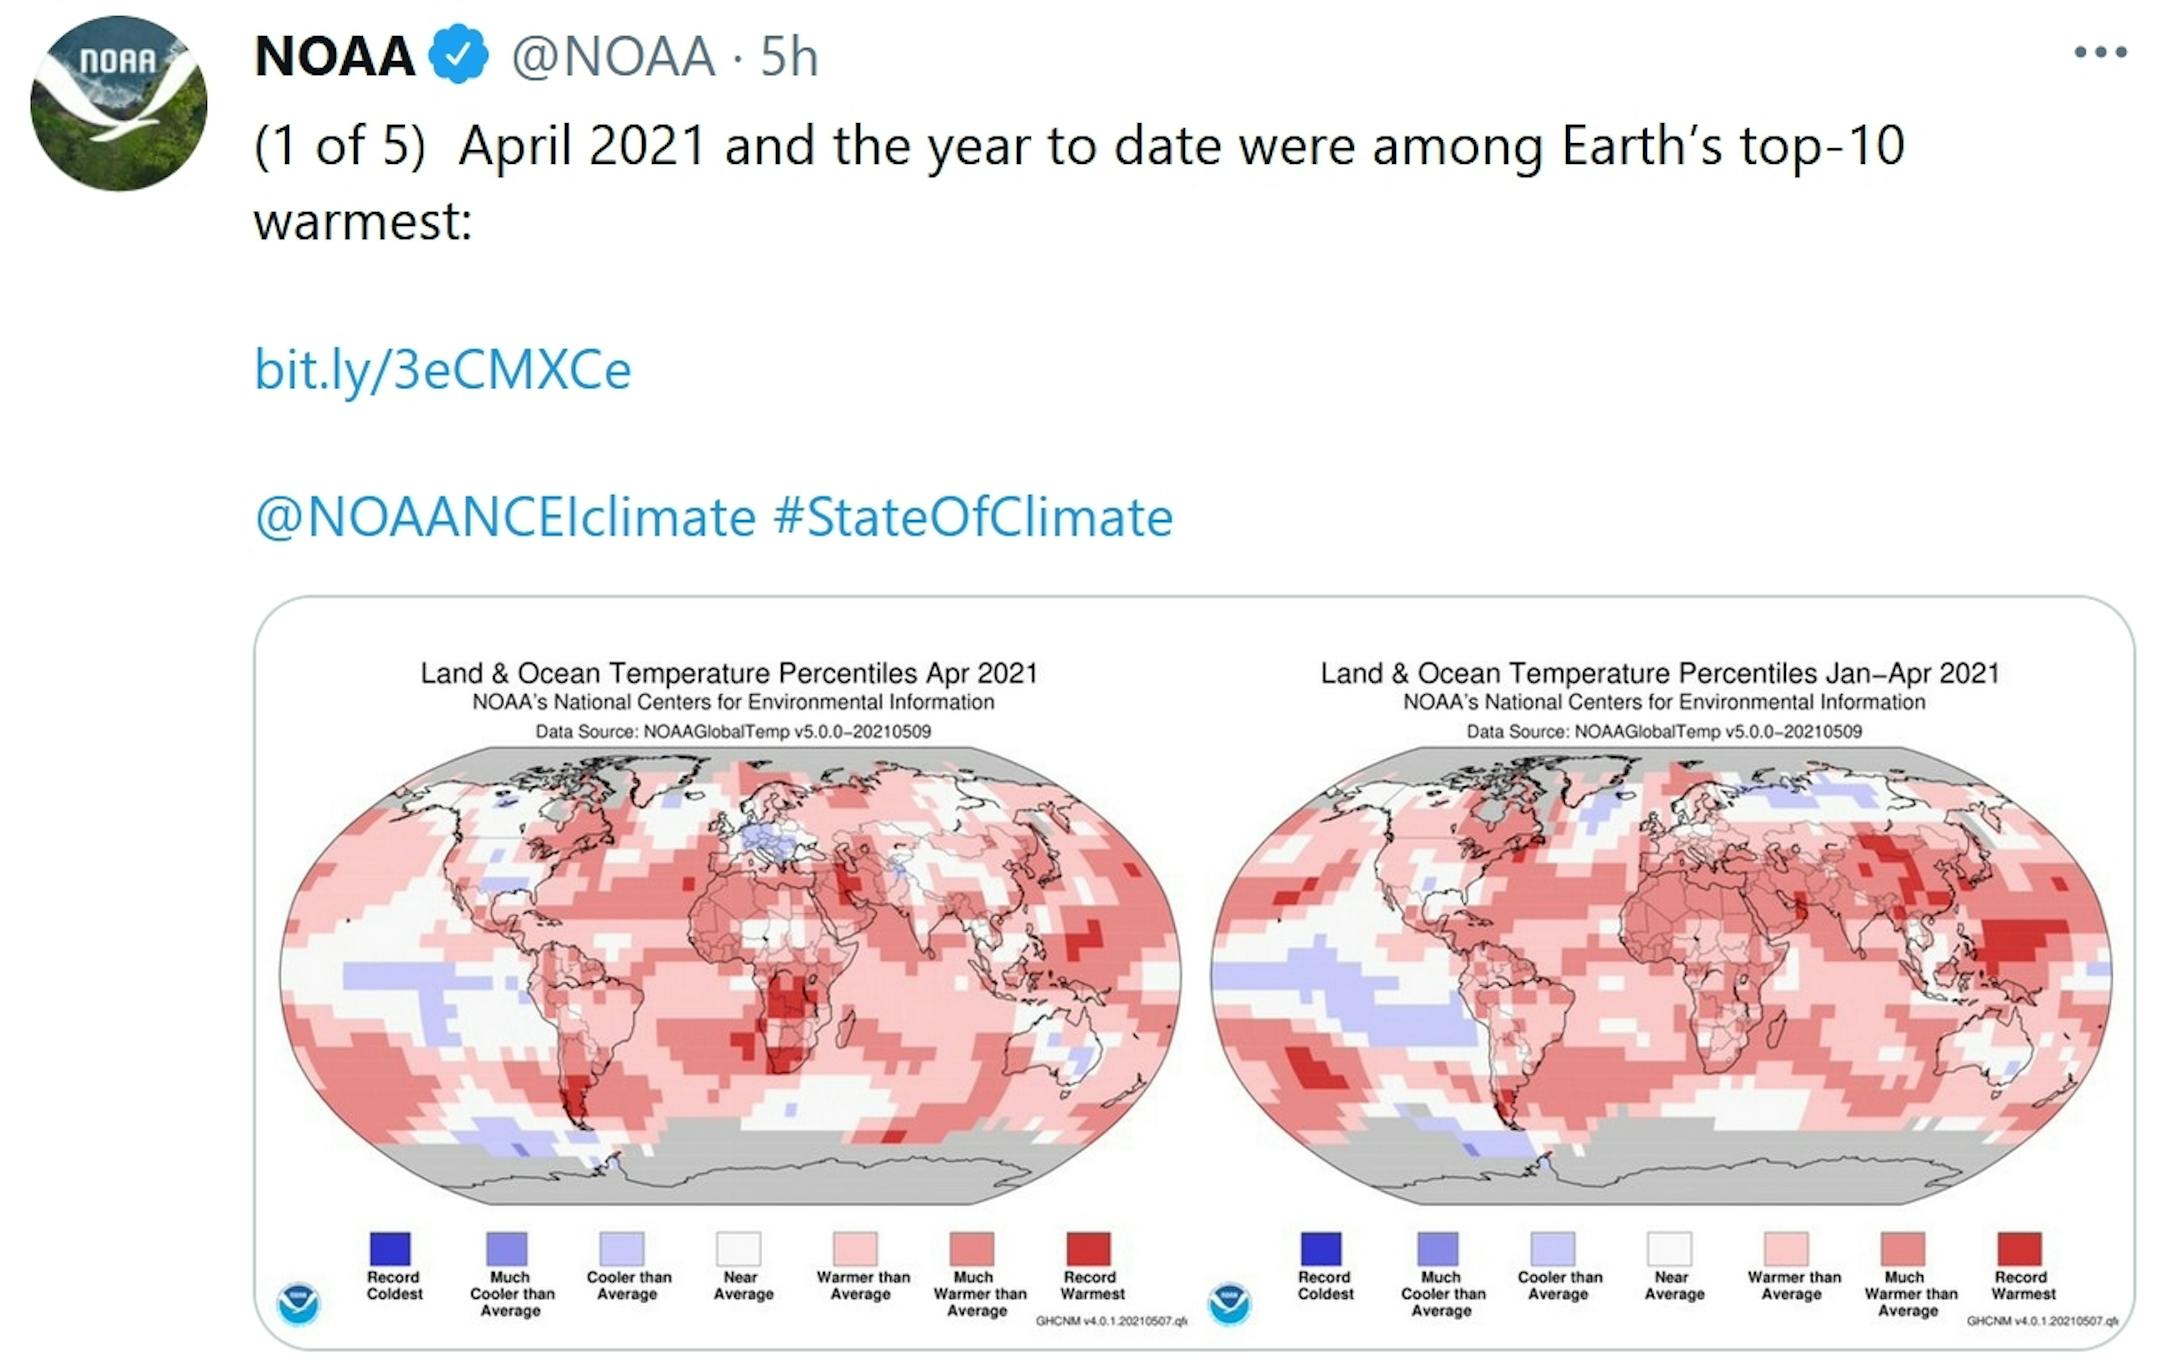Click the 5h tweet timestamp
The image size is (2160, 1370).
(x=789, y=56)
